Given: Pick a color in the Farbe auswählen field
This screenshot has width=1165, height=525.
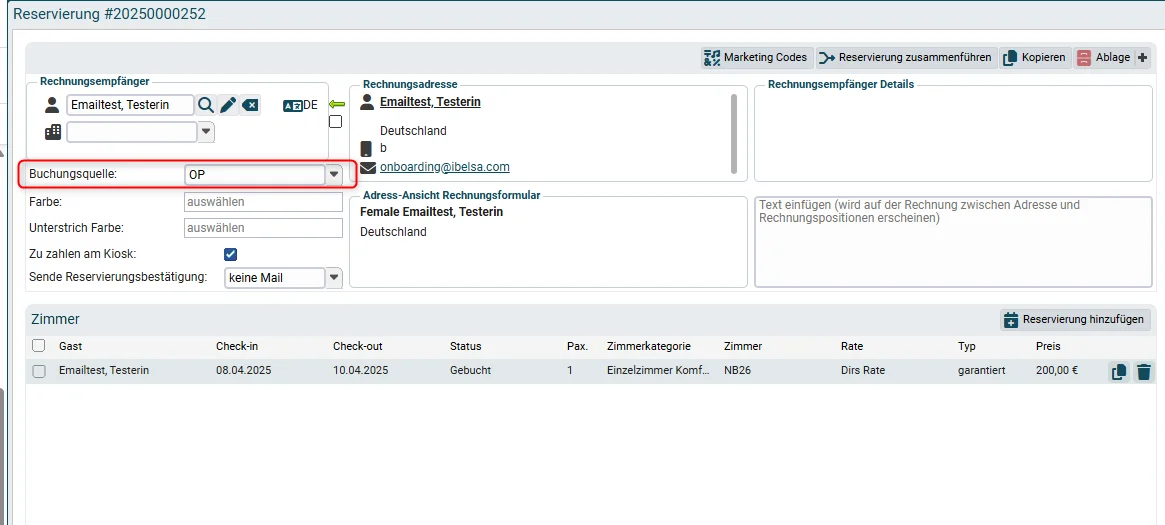Looking at the screenshot, I should (262, 201).
